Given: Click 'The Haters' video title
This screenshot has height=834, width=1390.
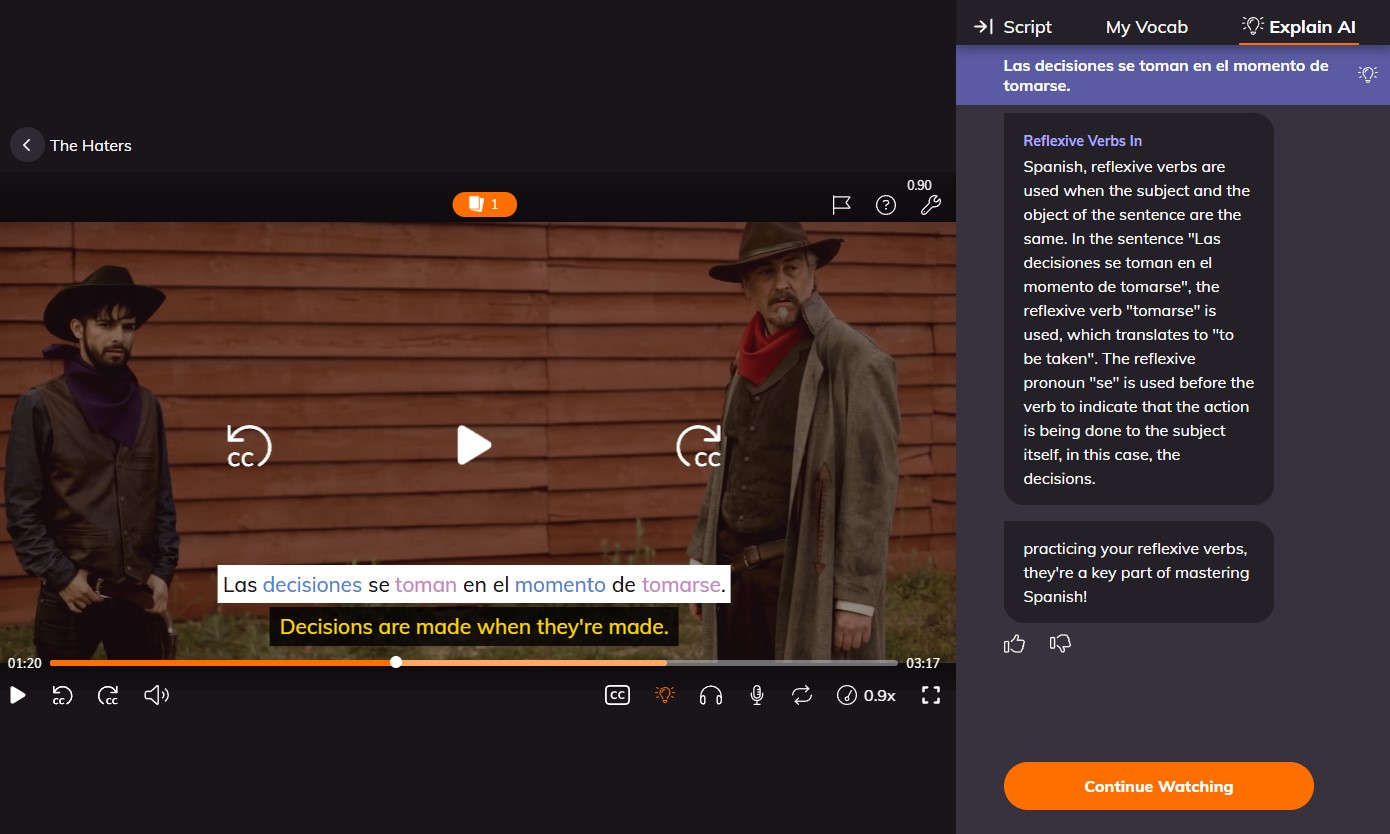Looking at the screenshot, I should point(91,145).
